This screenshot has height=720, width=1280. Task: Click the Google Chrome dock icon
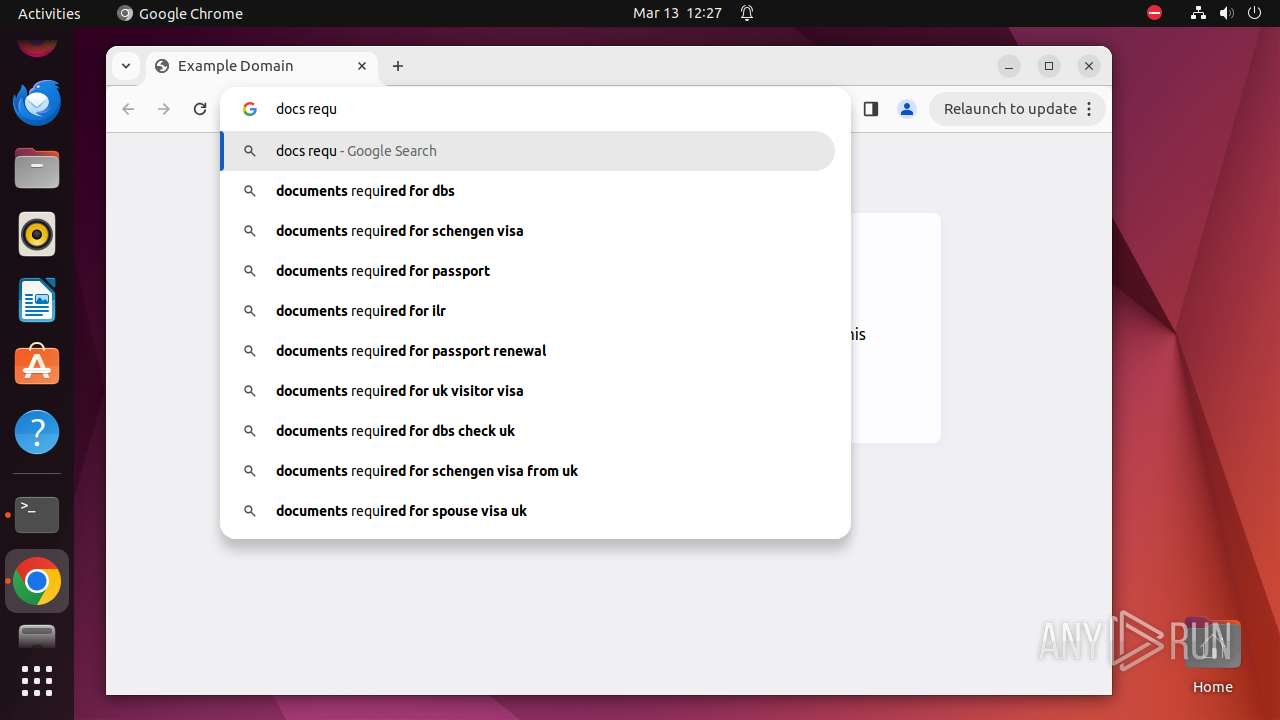coord(37,581)
